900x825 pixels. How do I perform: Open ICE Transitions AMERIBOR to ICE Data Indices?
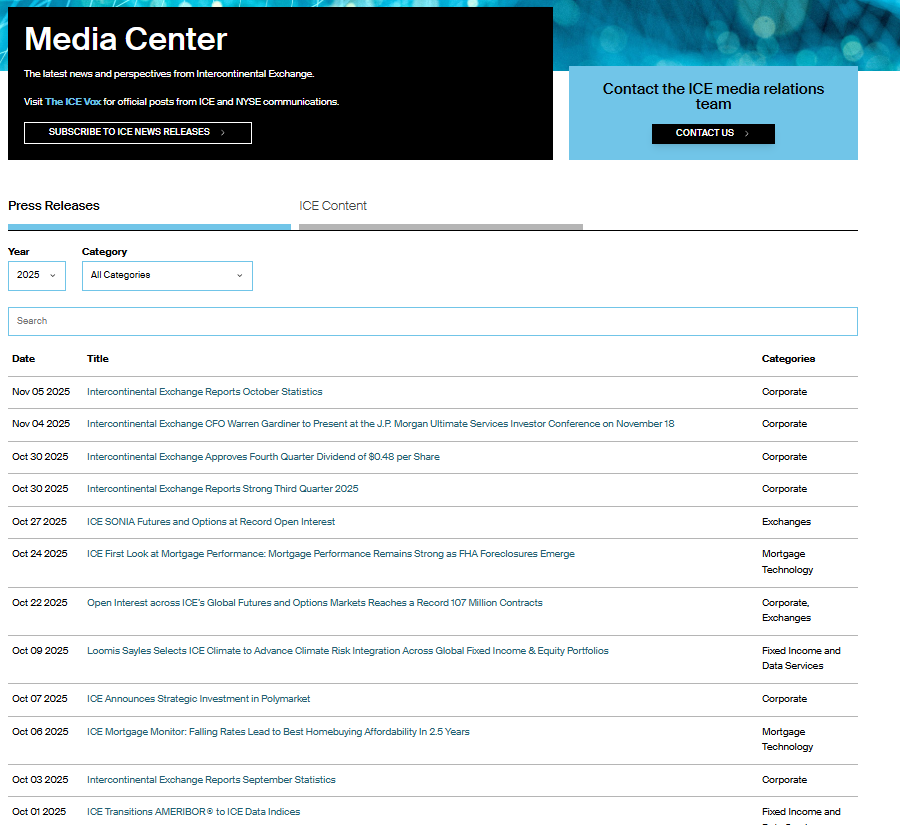tap(193, 812)
